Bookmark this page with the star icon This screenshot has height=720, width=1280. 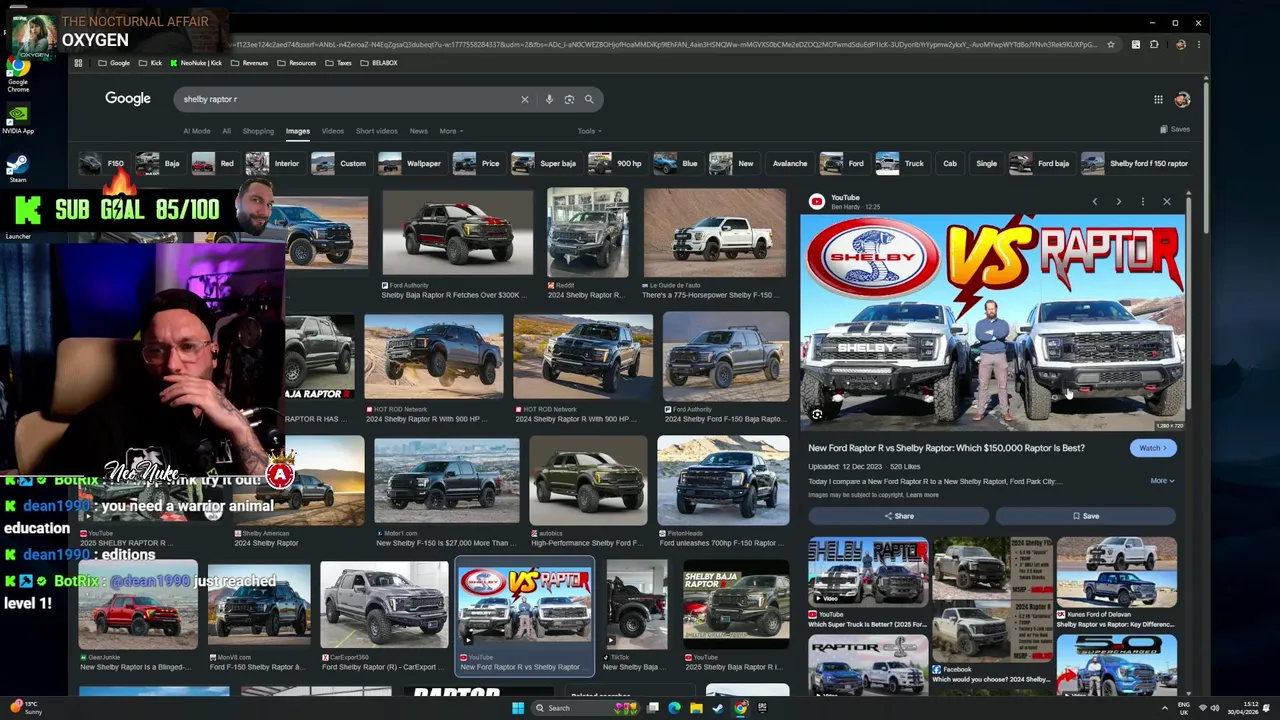coord(1110,44)
